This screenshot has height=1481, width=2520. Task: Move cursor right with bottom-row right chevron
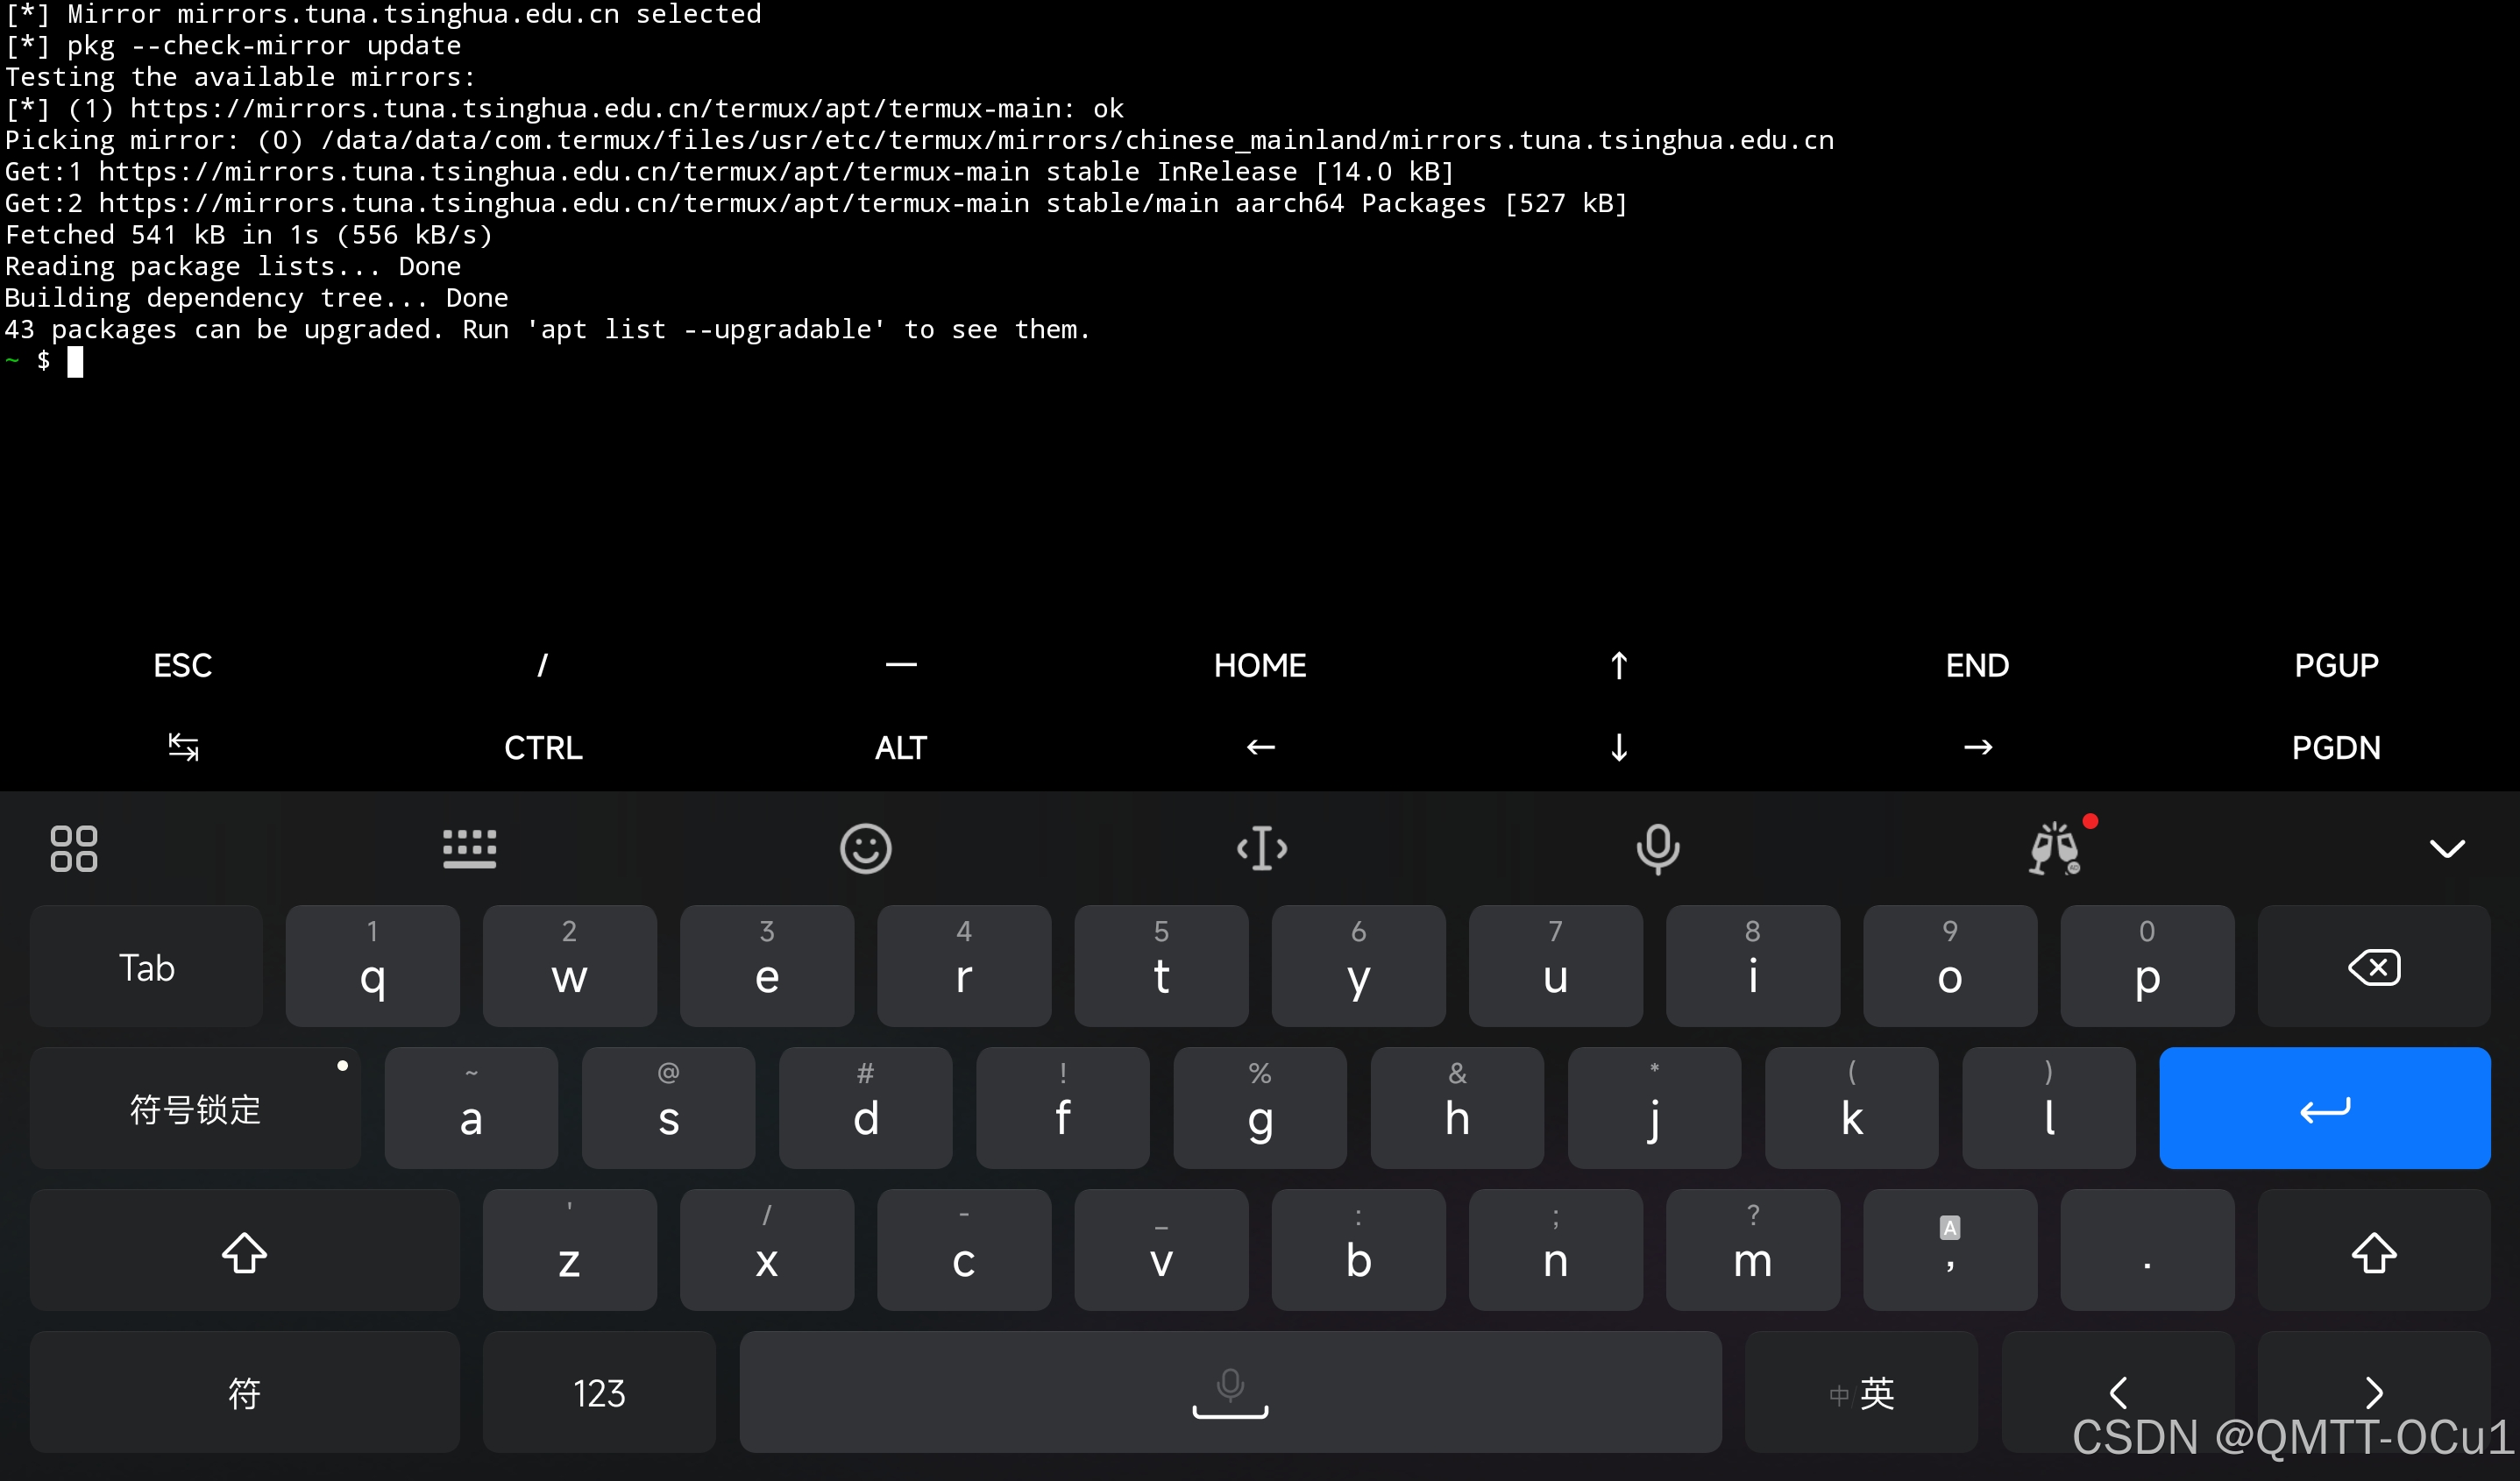point(2373,1392)
